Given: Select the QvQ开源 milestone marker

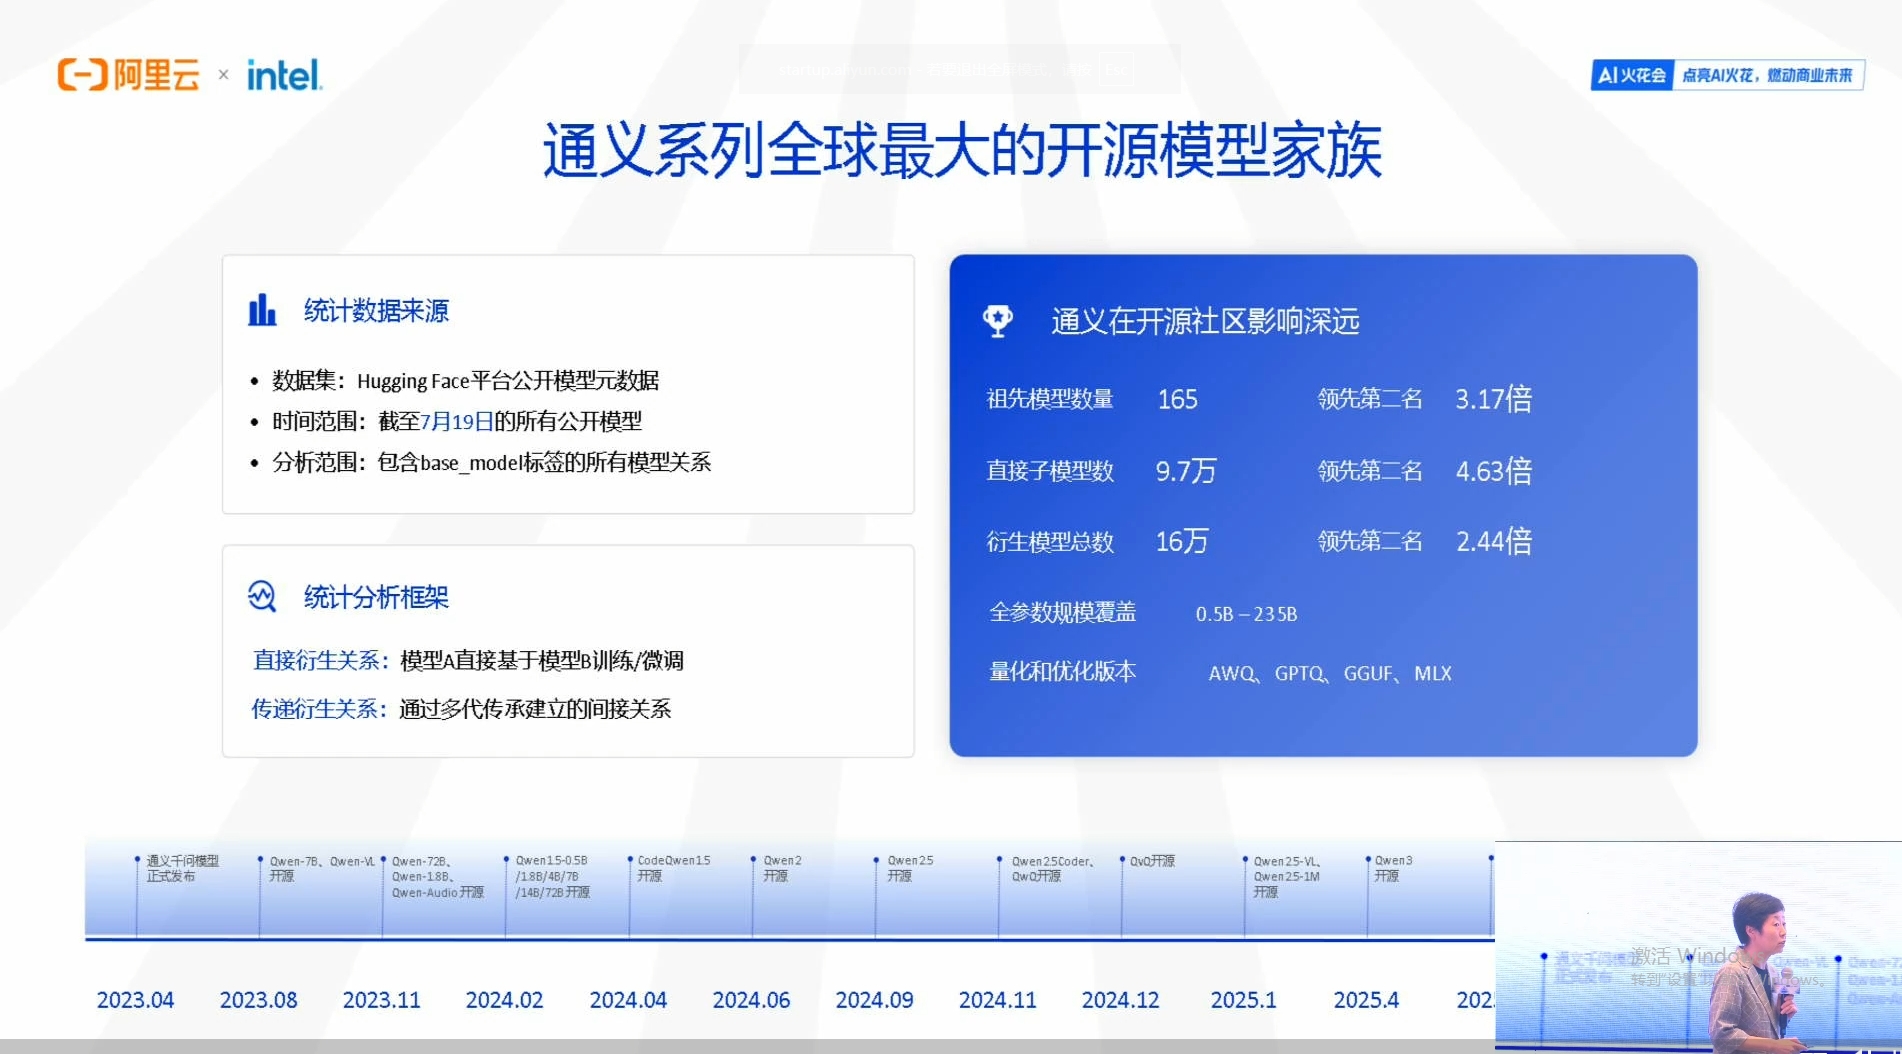Looking at the screenshot, I should coord(1124,858).
